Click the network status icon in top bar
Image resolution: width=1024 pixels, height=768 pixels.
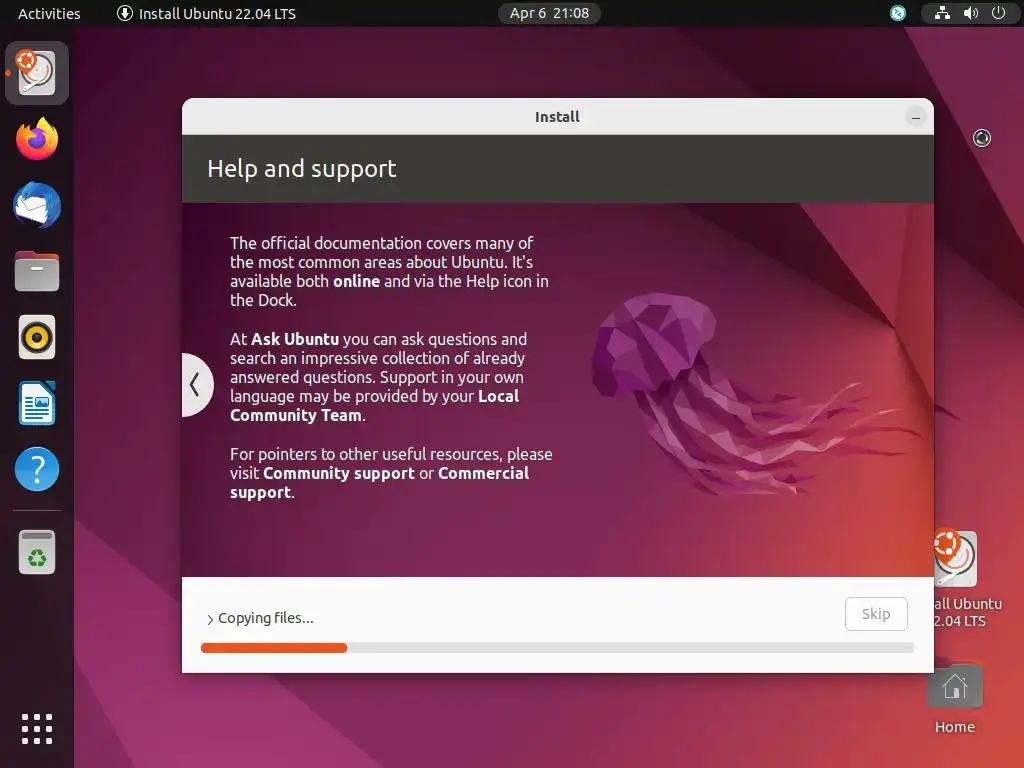coord(942,13)
